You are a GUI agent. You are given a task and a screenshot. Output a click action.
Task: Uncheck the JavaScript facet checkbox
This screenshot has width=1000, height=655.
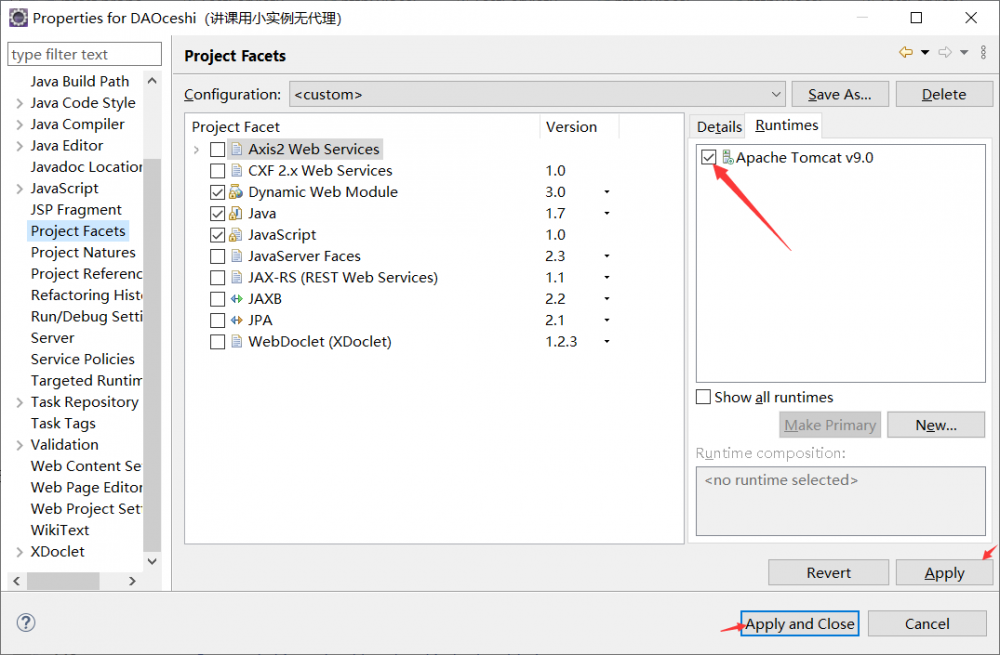click(217, 235)
